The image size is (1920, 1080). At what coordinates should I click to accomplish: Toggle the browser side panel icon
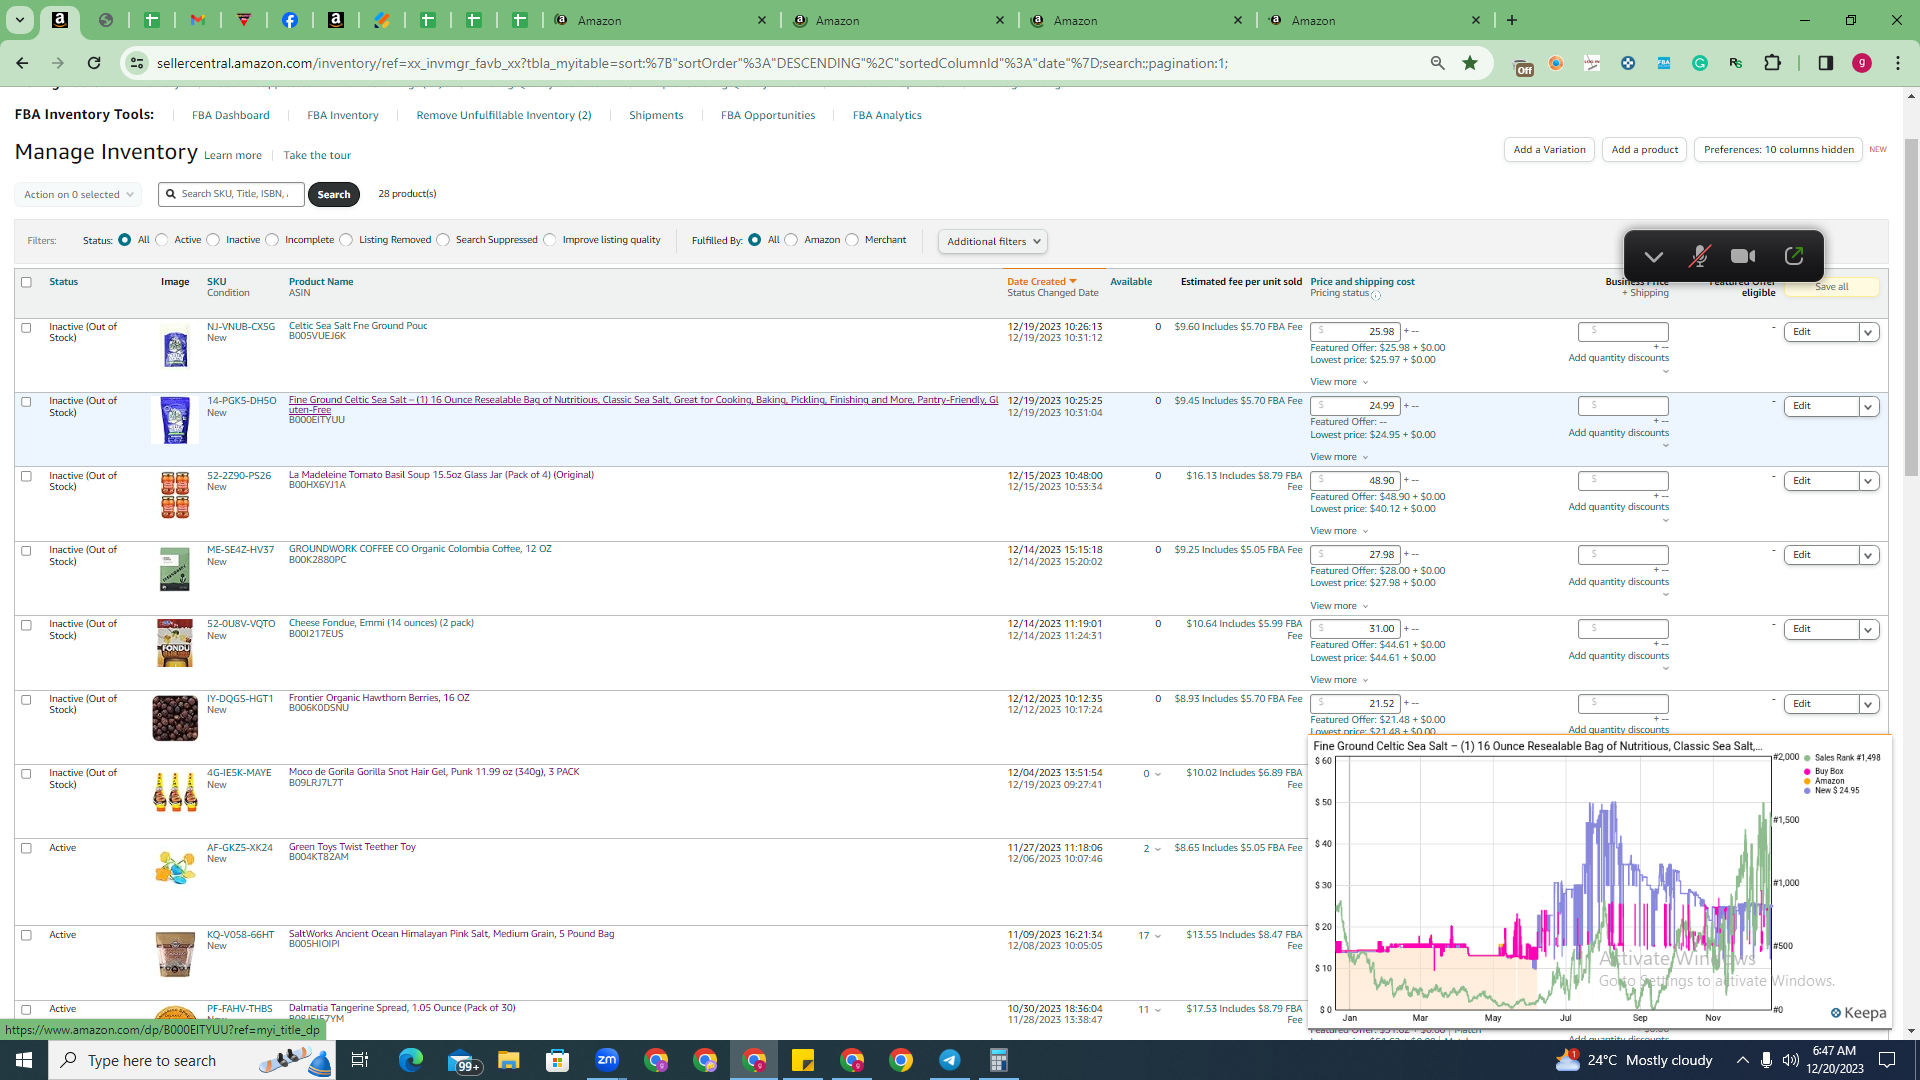[x=1826, y=63]
